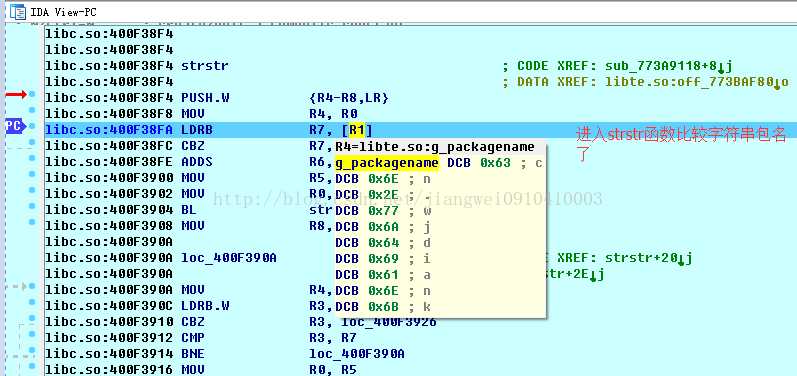
Task: Click 'DCB 0x2E' row in tooltip
Action: point(383,195)
